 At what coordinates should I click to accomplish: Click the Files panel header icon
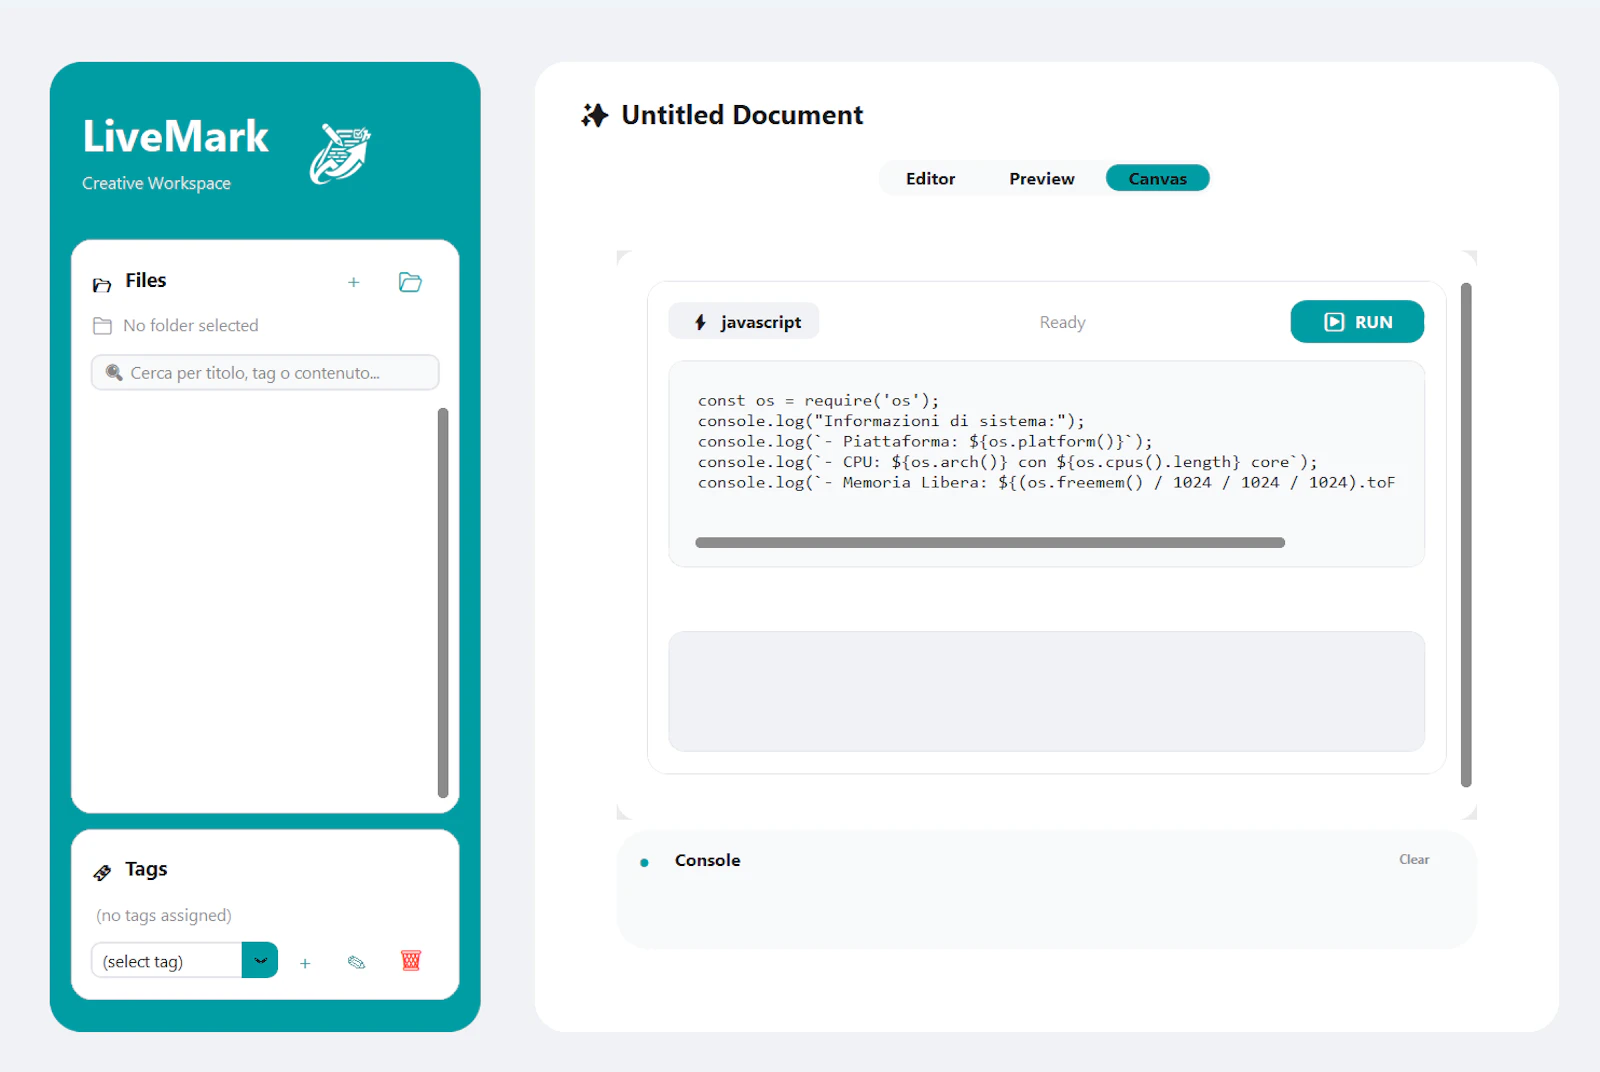(x=102, y=285)
